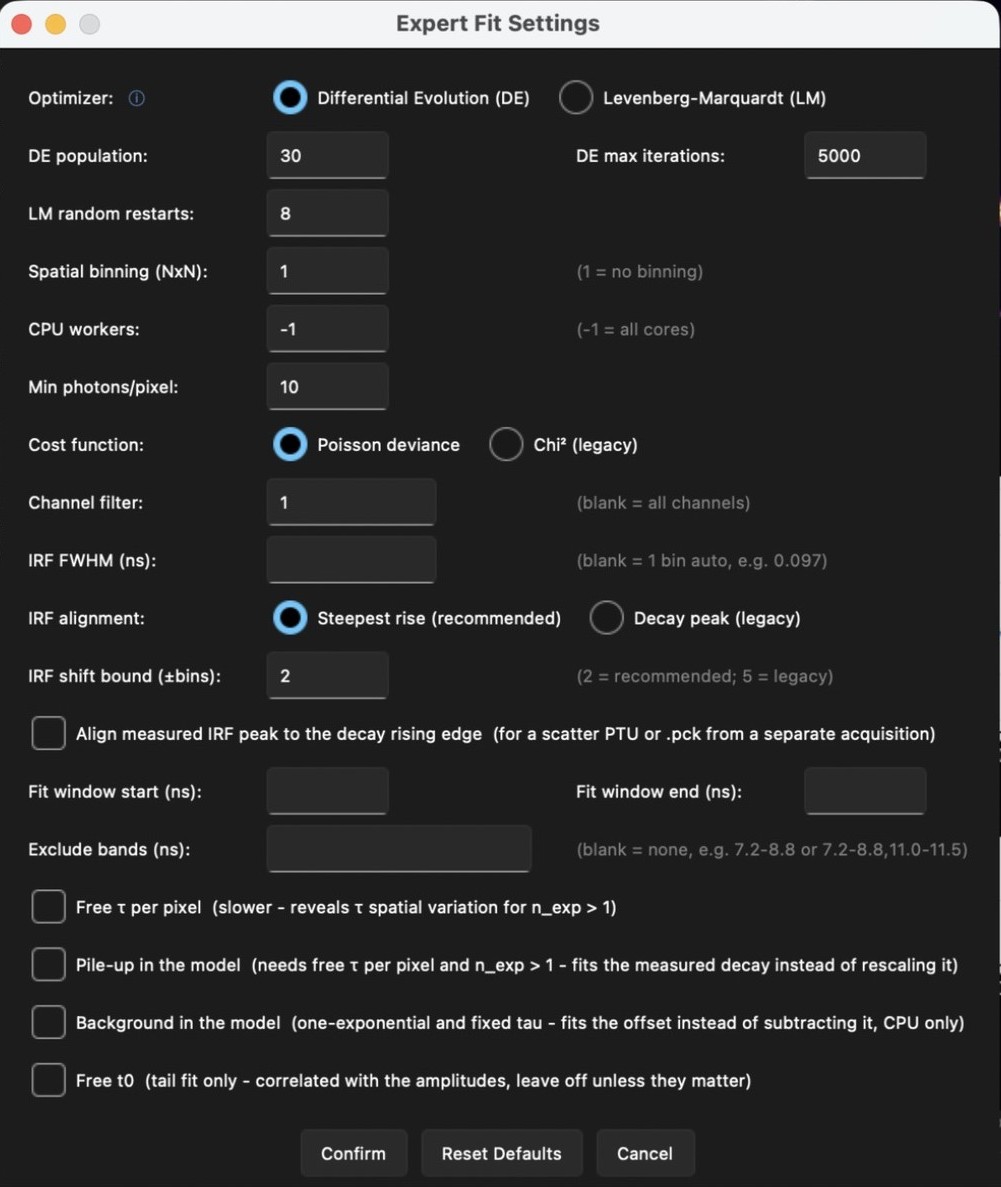
Task: Focus the IRF shift bound field
Action: (x=328, y=675)
